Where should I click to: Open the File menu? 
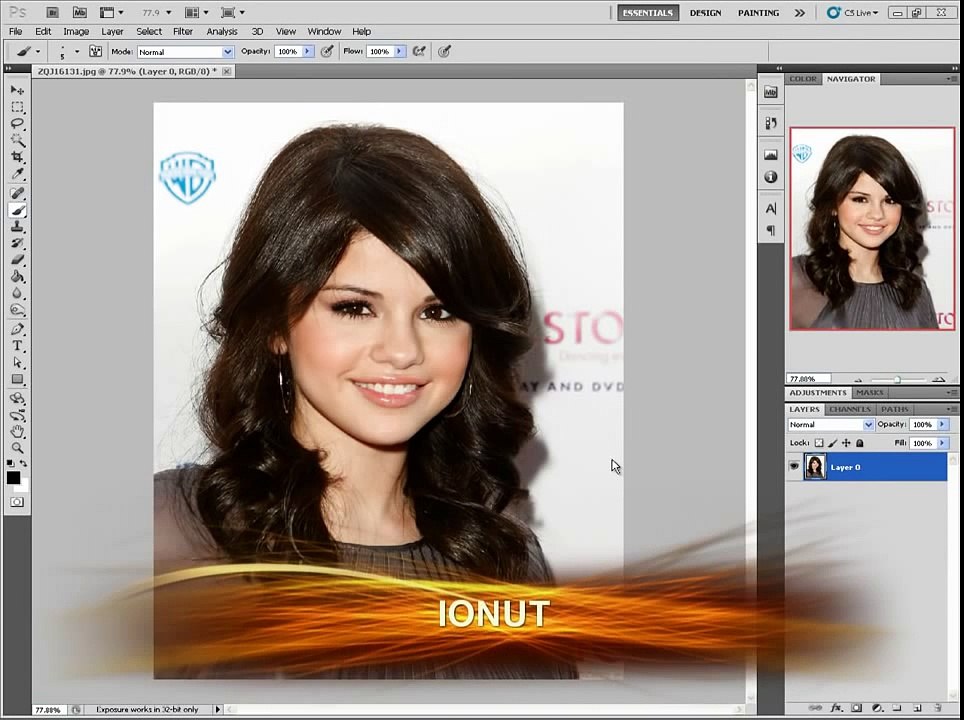point(15,31)
